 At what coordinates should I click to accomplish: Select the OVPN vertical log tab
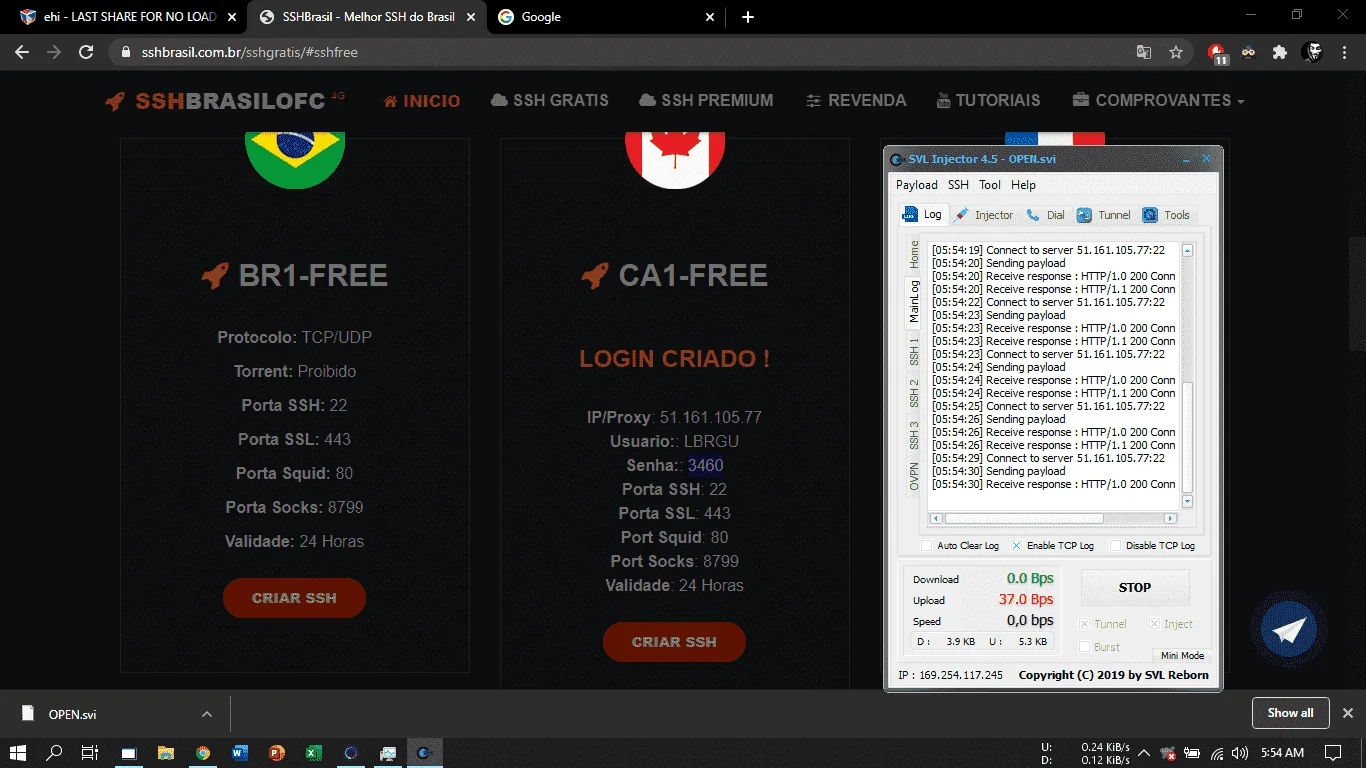tap(914, 477)
